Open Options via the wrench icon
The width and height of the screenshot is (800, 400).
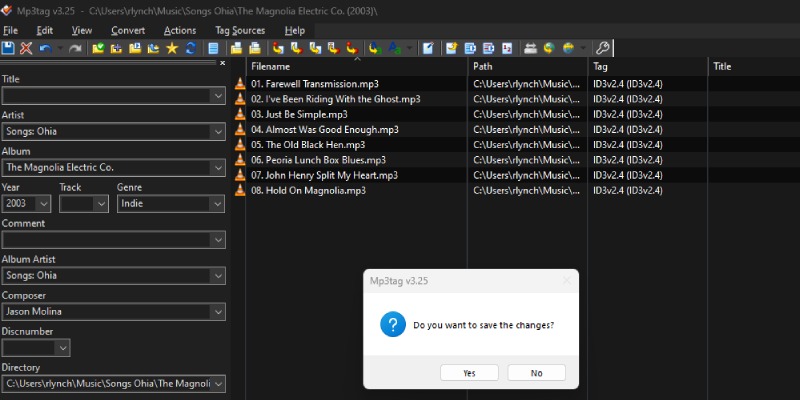(x=603, y=48)
